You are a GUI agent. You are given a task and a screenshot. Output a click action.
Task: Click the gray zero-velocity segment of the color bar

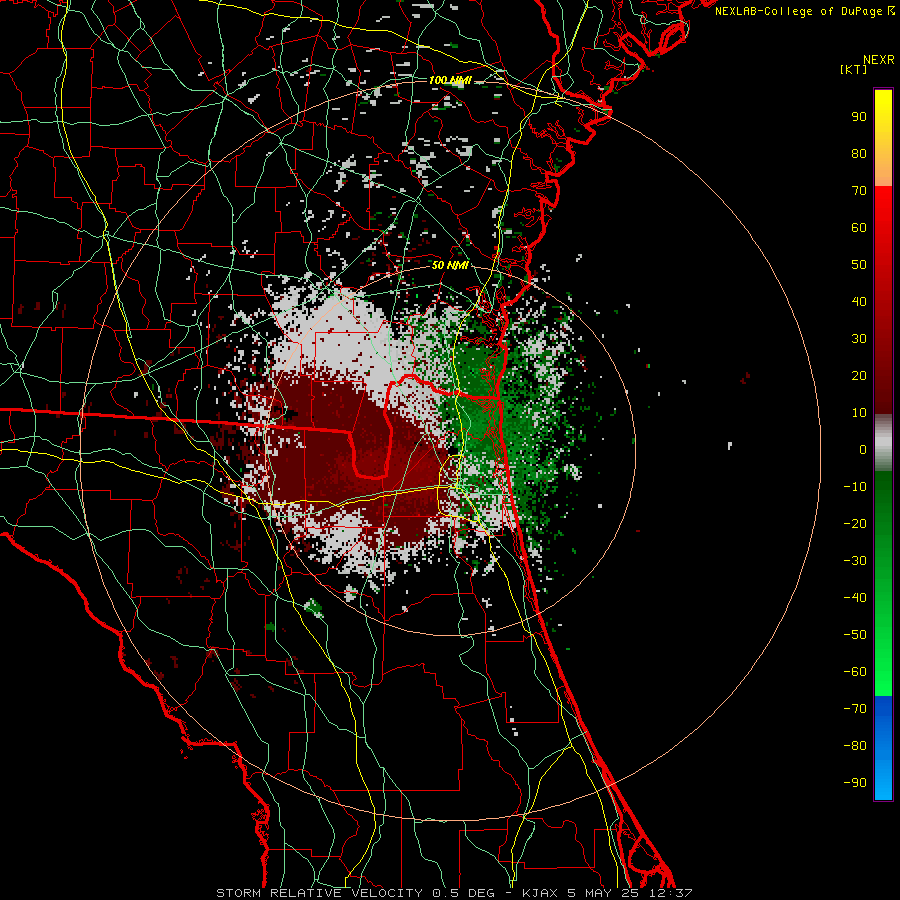pyautogui.click(x=883, y=443)
